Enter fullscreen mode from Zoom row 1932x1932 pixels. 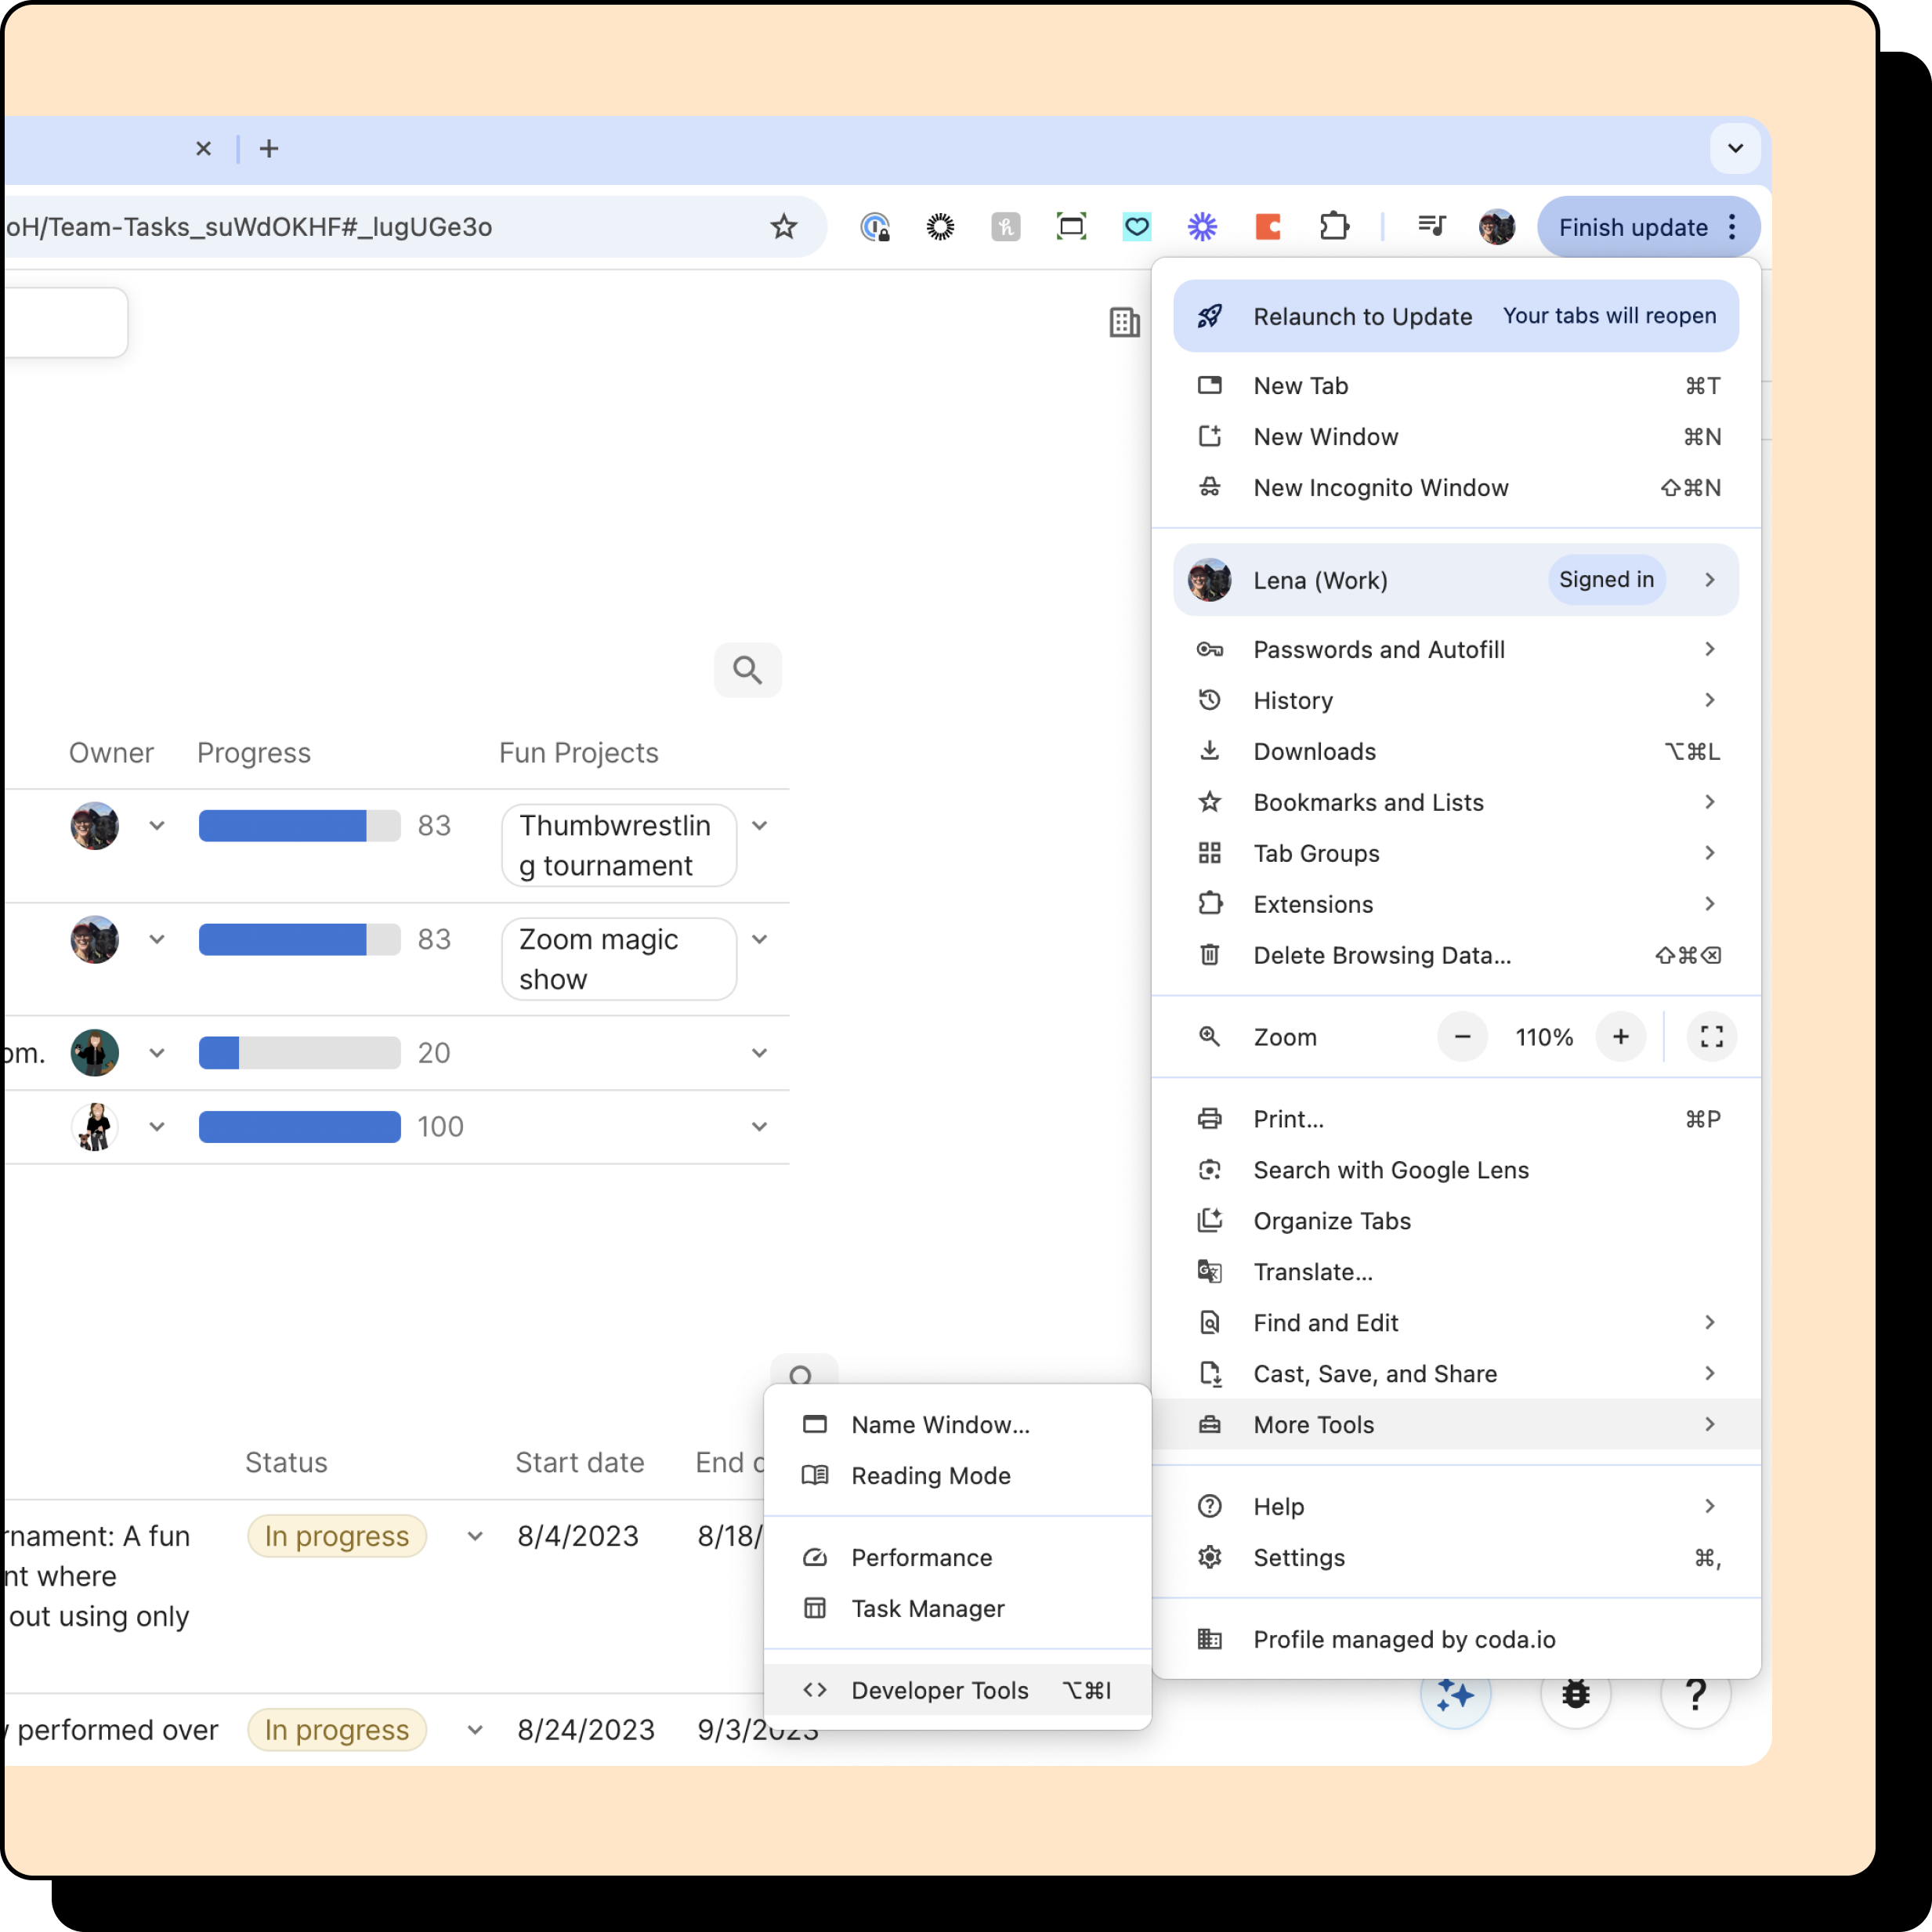point(1711,1037)
